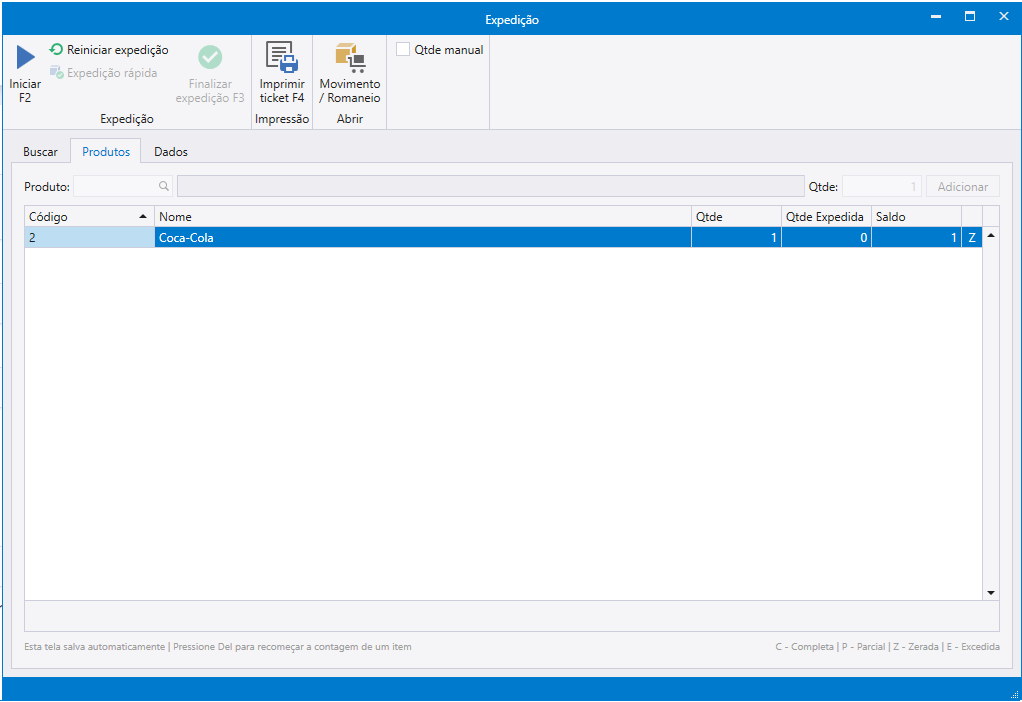Switch to the Buscar tab
1022x702 pixels.
tap(40, 151)
